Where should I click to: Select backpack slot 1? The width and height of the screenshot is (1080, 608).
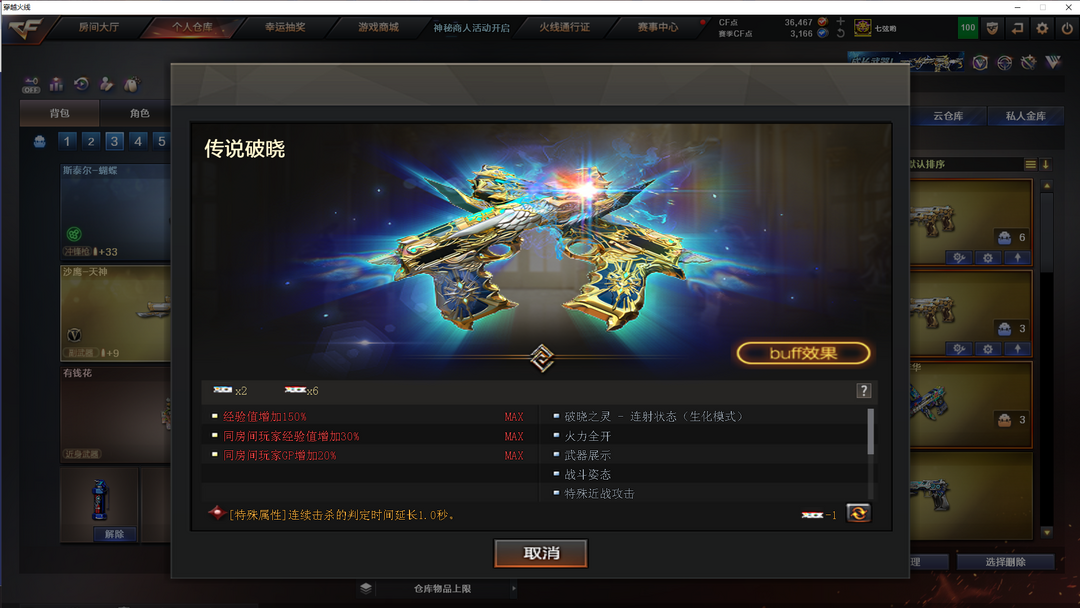67,141
